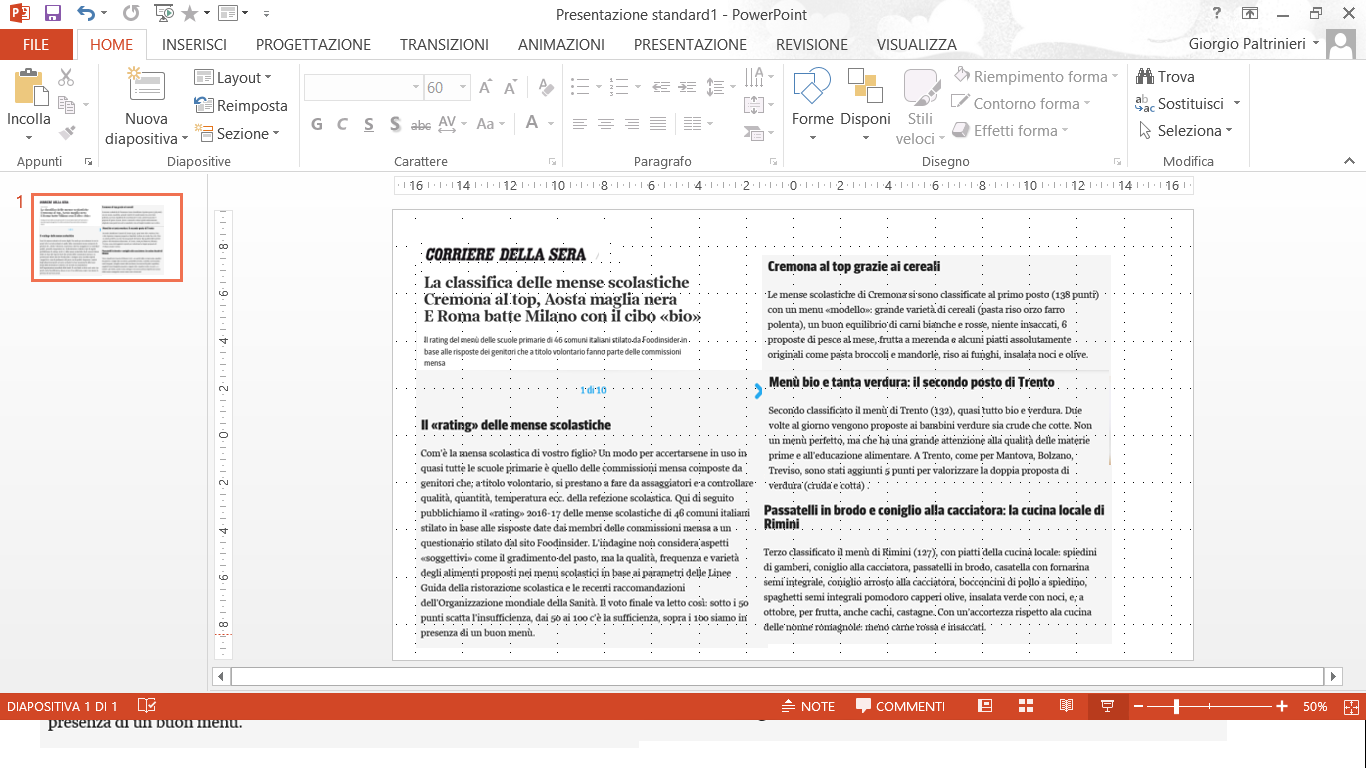Click the 50% zoom level

(1315, 706)
